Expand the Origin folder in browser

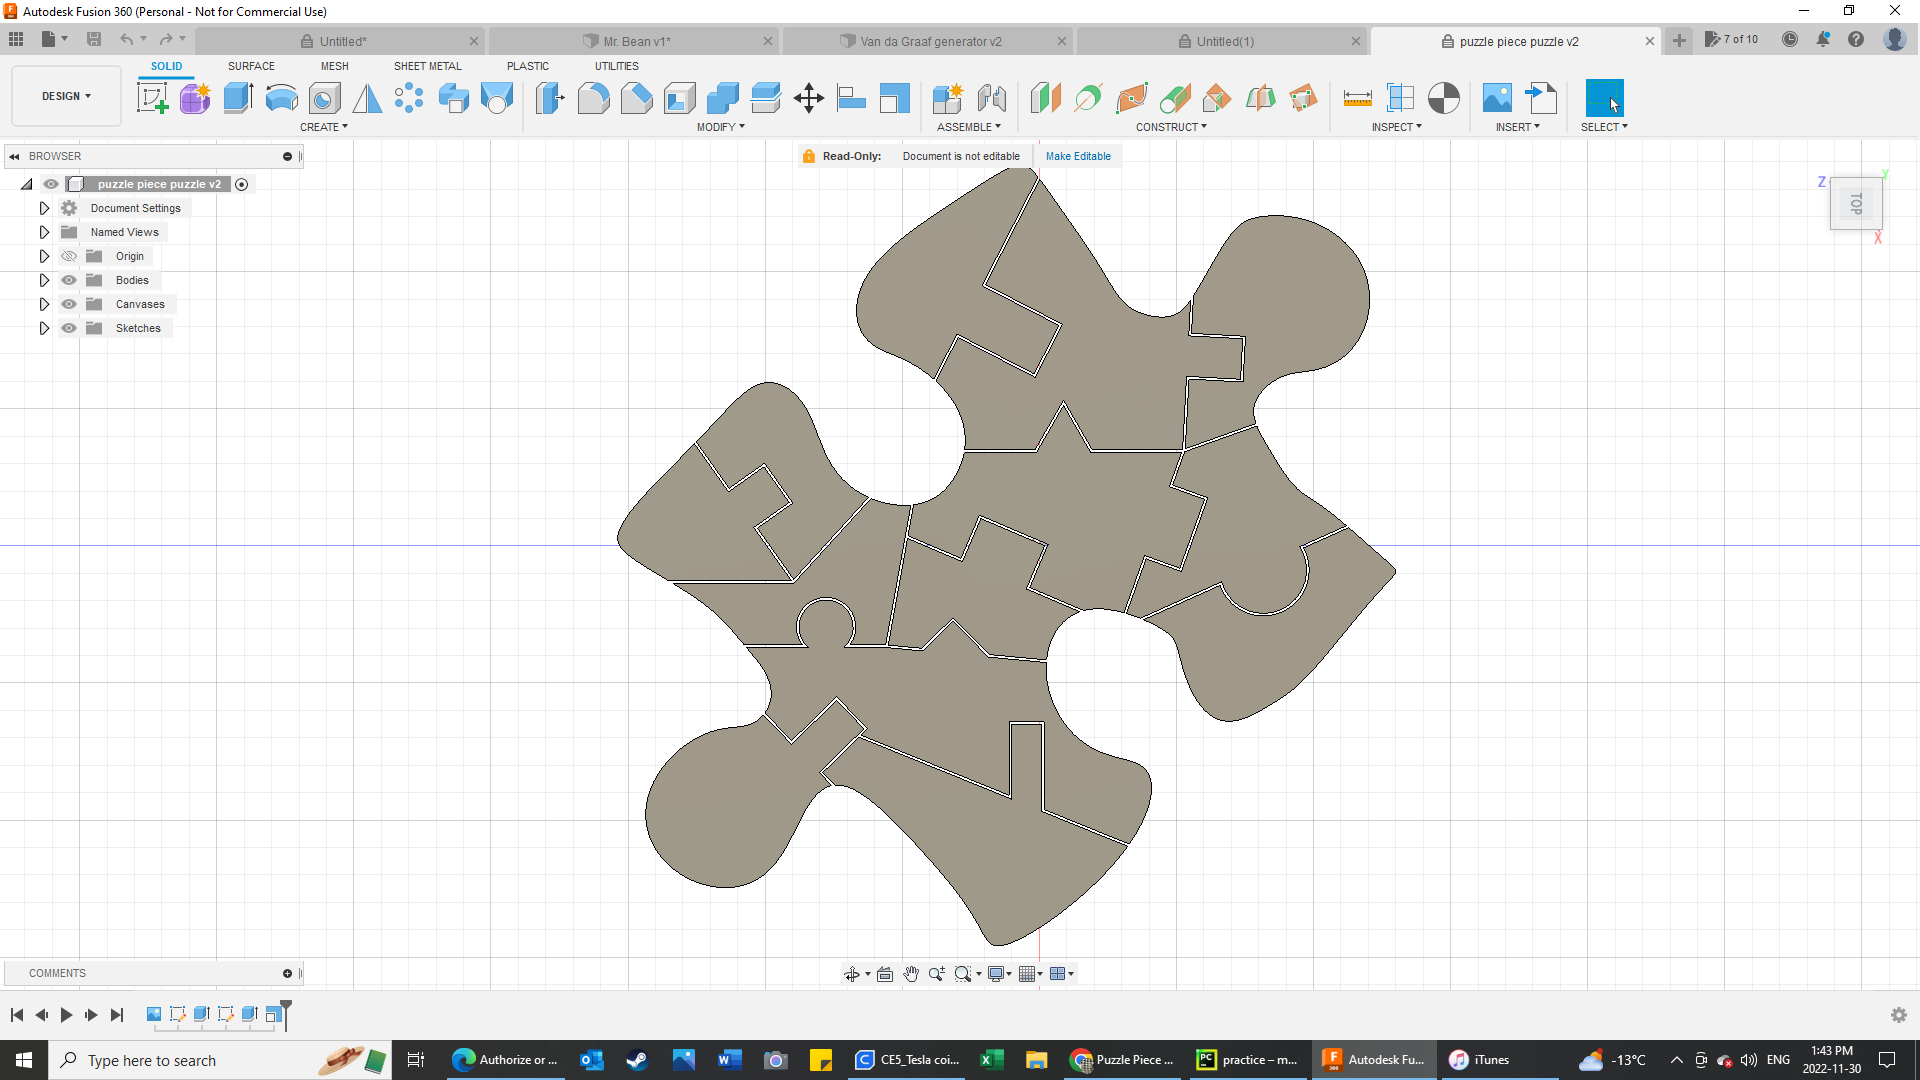click(x=44, y=256)
